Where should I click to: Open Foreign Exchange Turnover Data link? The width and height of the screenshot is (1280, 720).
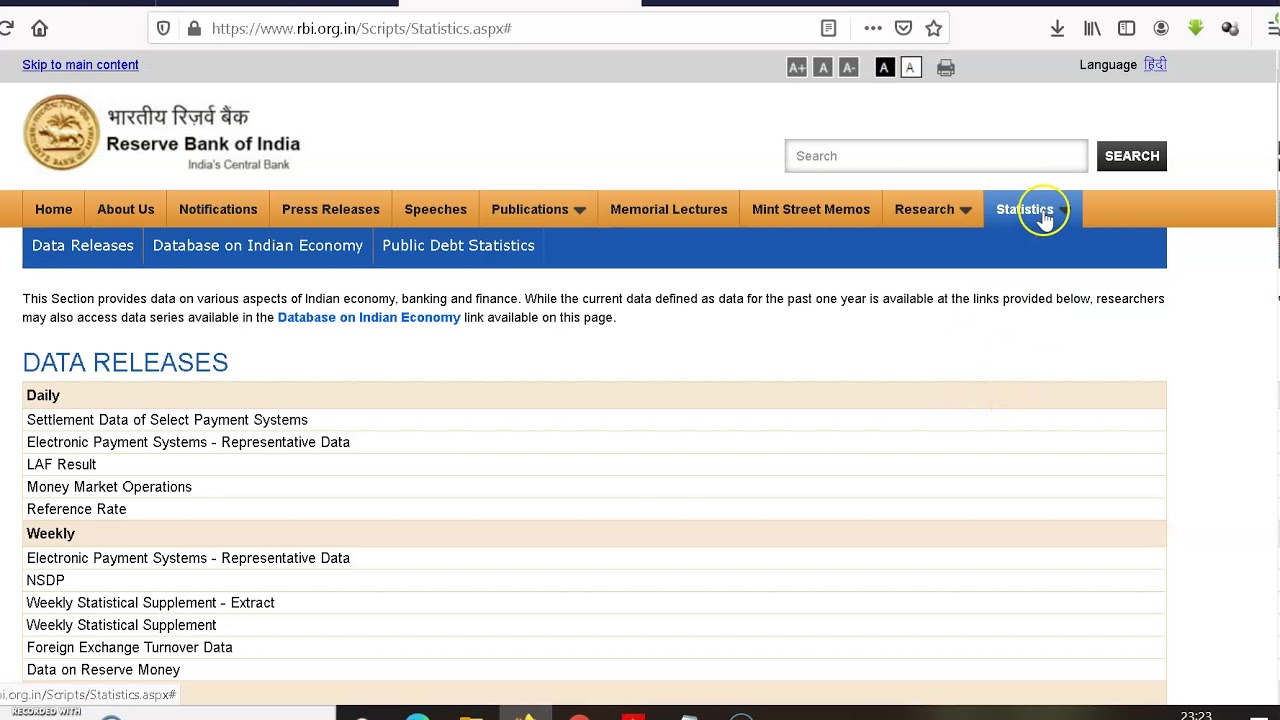(129, 647)
